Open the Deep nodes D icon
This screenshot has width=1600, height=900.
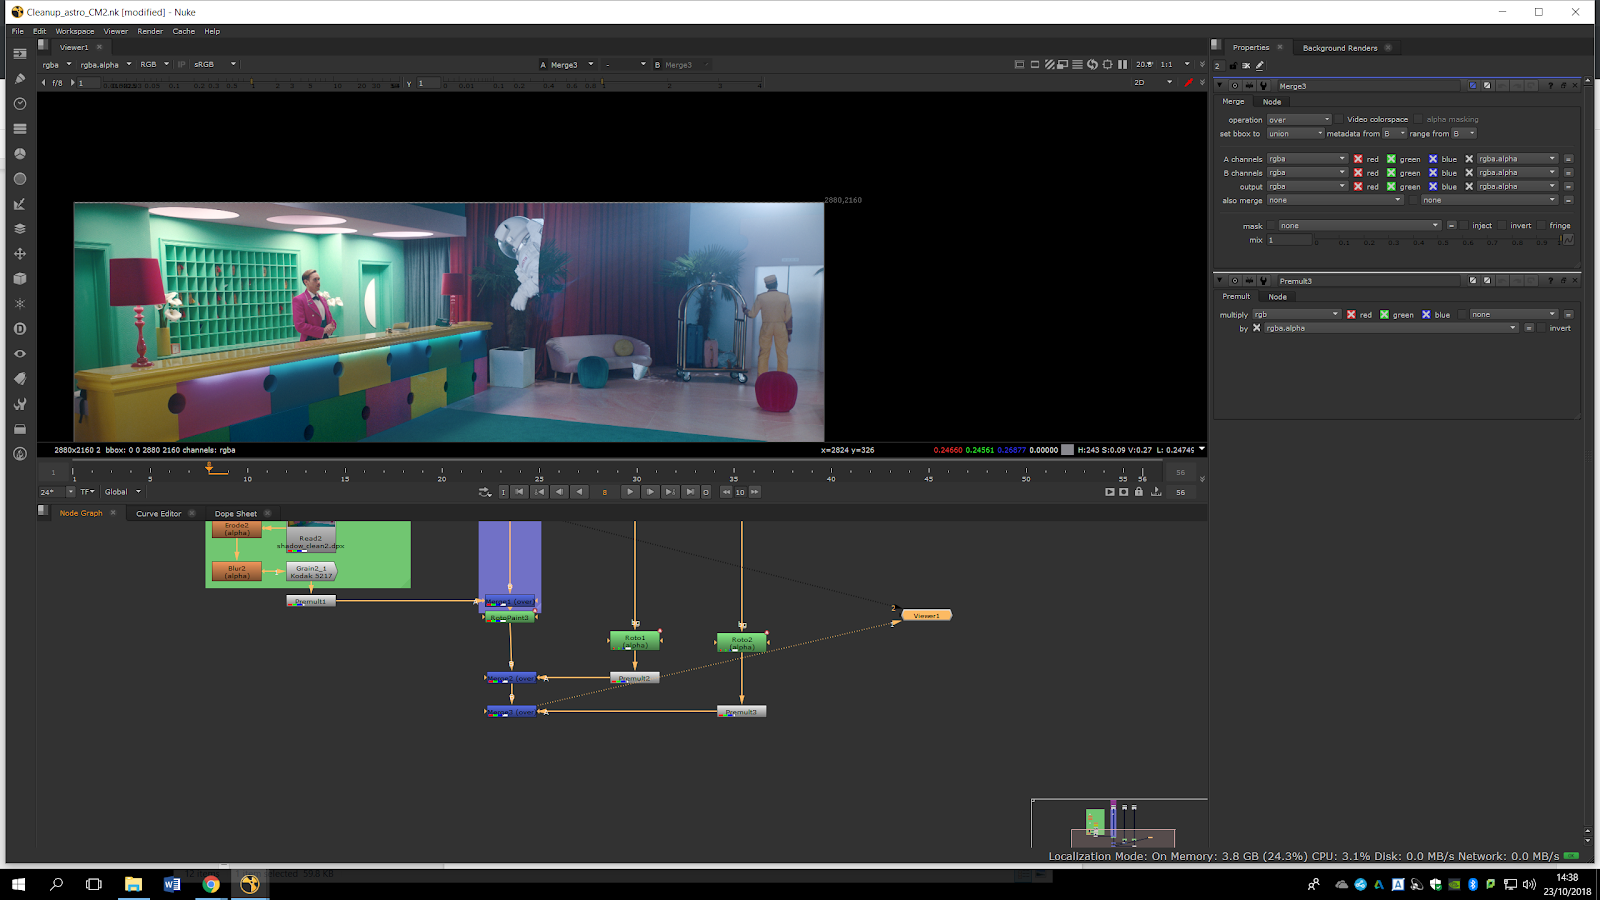pos(19,329)
